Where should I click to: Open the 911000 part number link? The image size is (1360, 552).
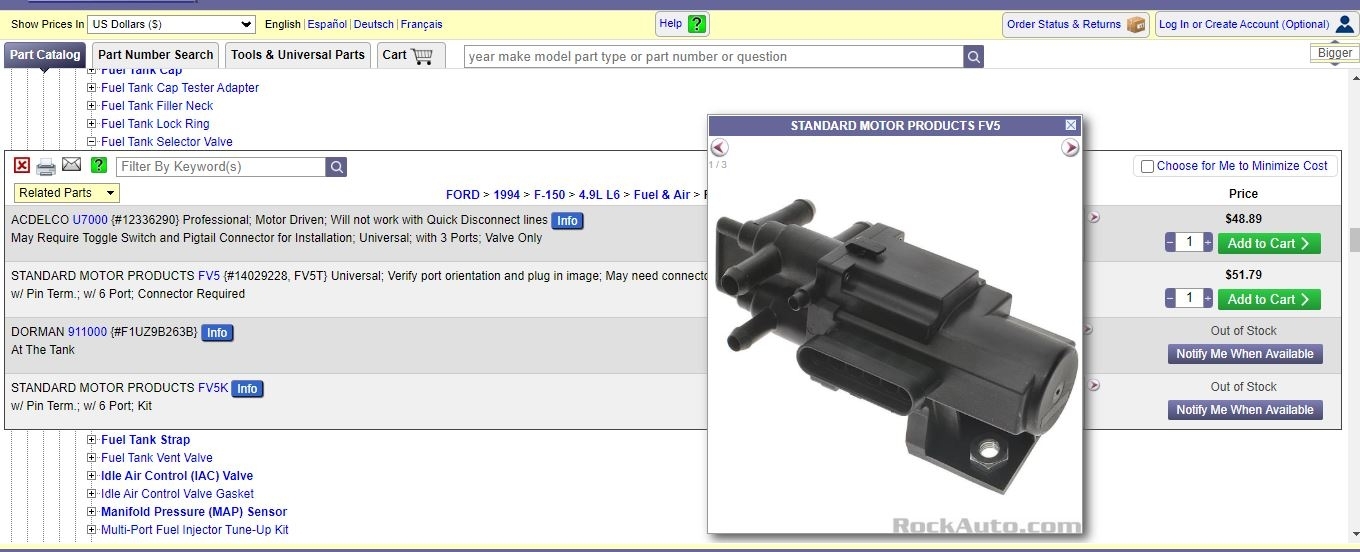coord(87,332)
